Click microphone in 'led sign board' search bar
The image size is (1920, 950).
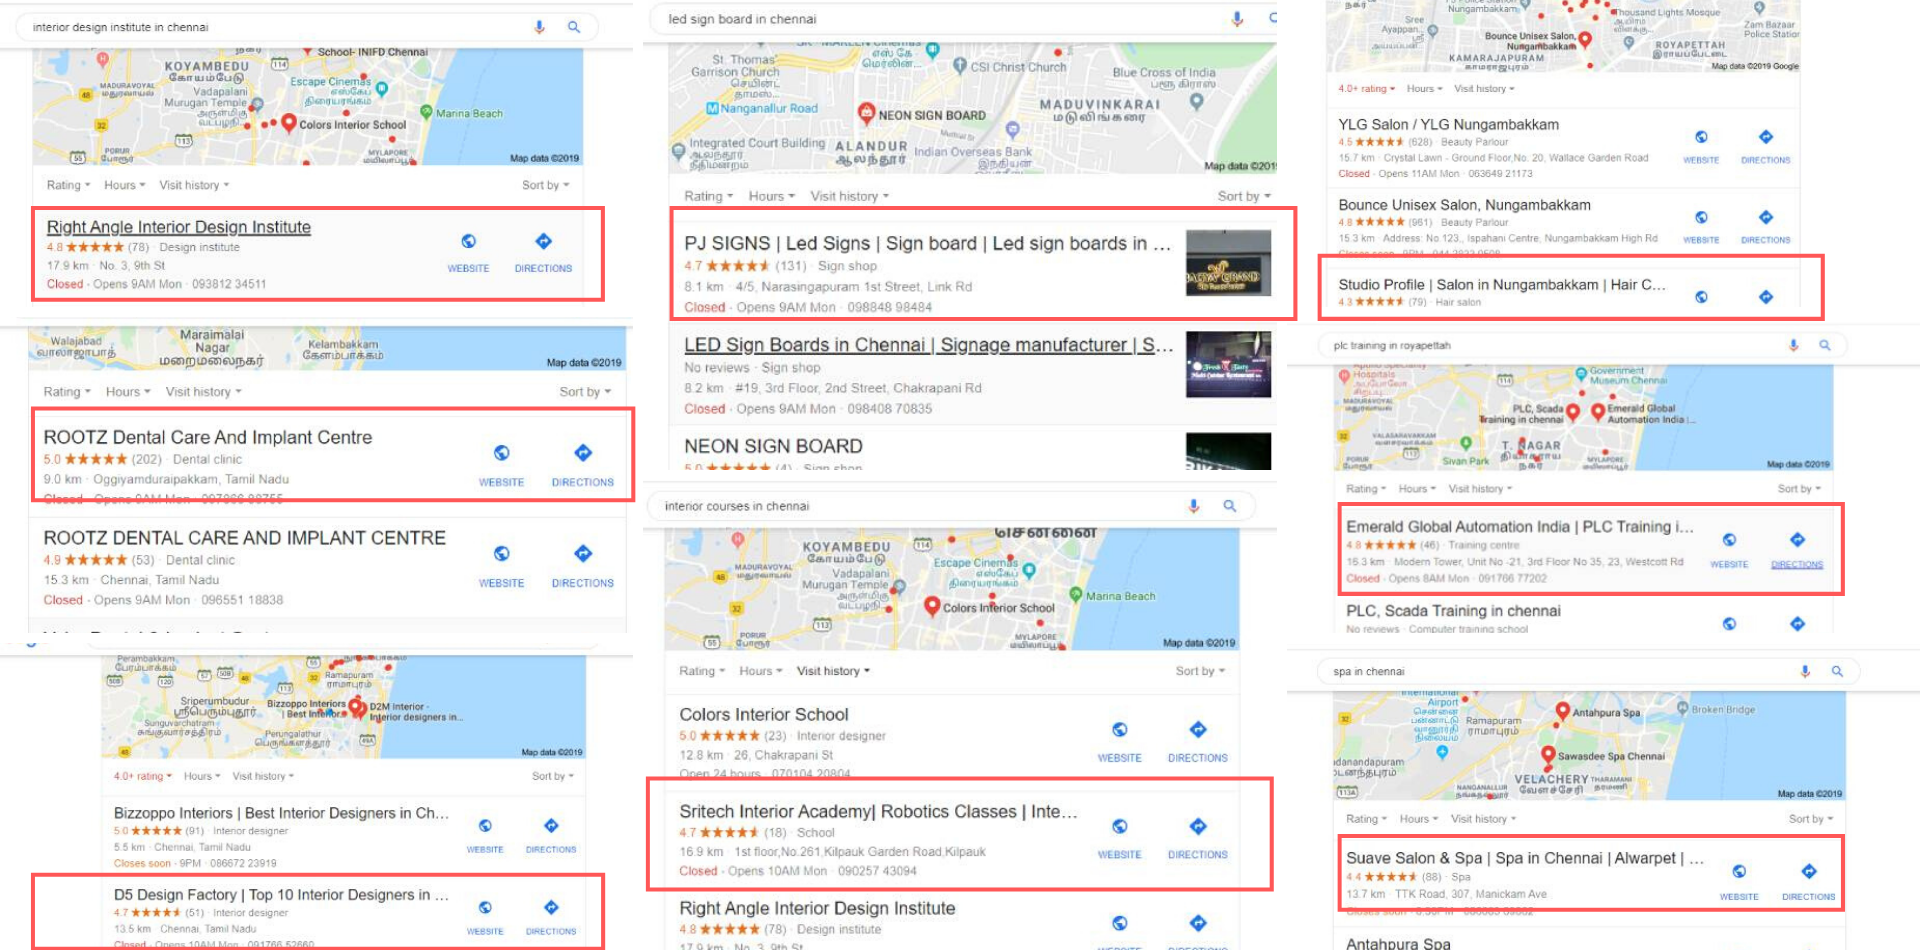pos(1237,19)
